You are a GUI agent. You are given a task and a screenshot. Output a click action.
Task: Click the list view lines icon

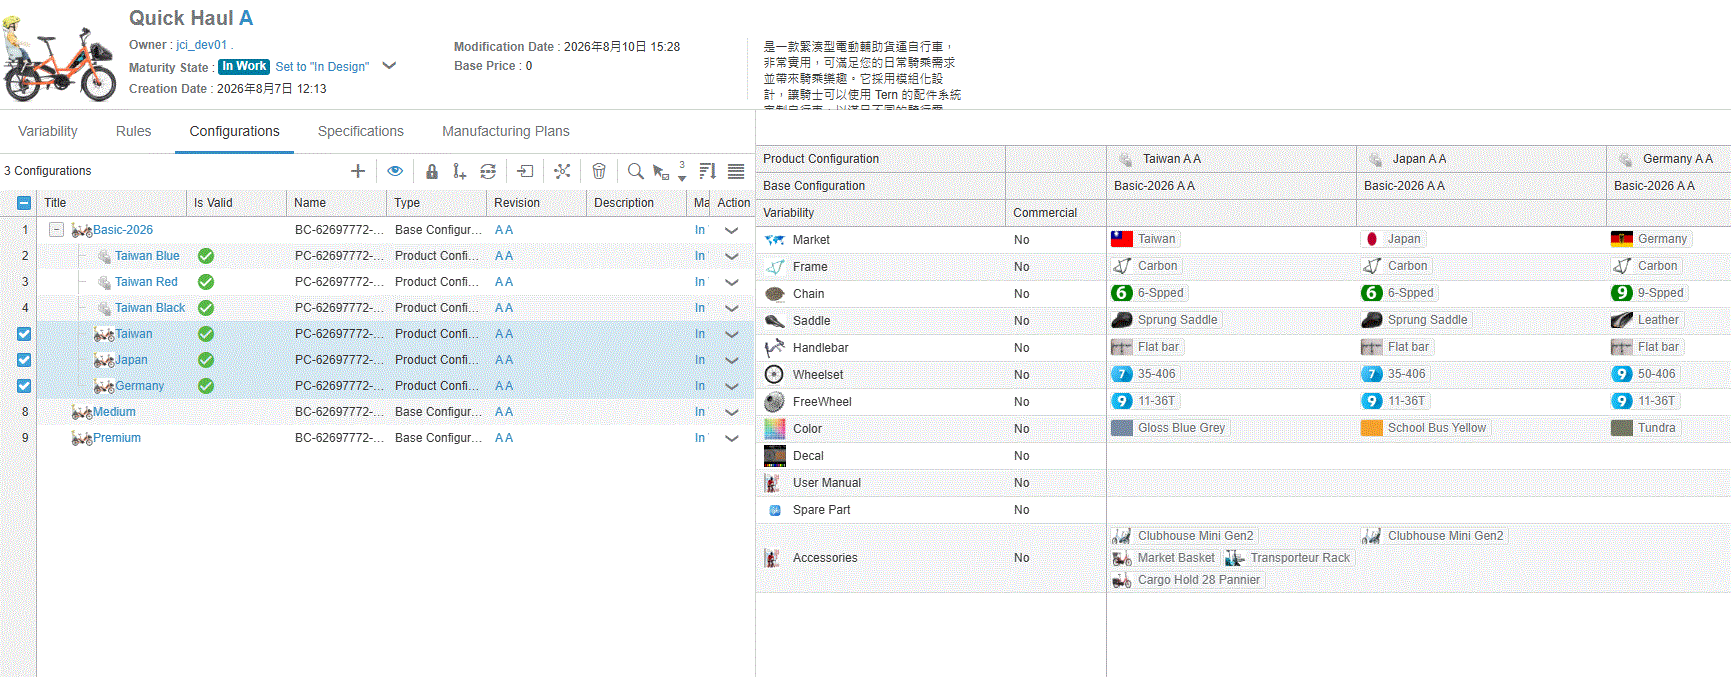click(736, 171)
